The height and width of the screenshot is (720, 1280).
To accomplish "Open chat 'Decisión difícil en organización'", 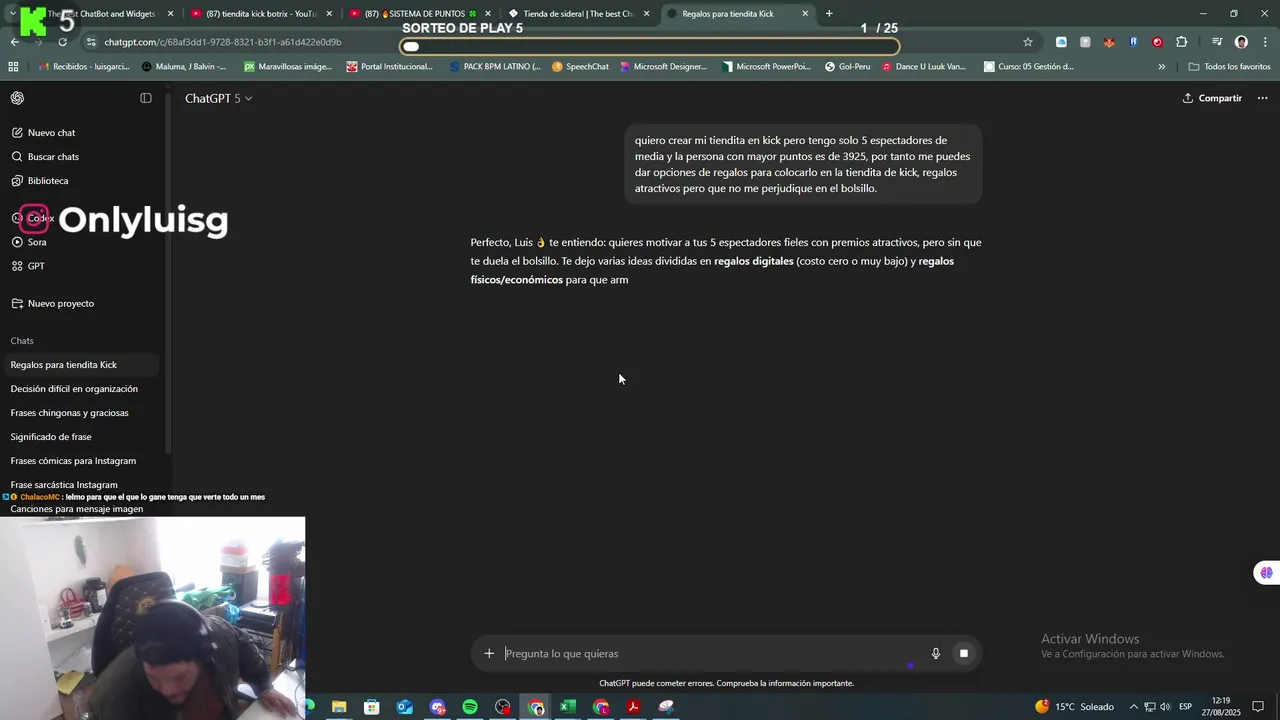I will click(x=74, y=389).
